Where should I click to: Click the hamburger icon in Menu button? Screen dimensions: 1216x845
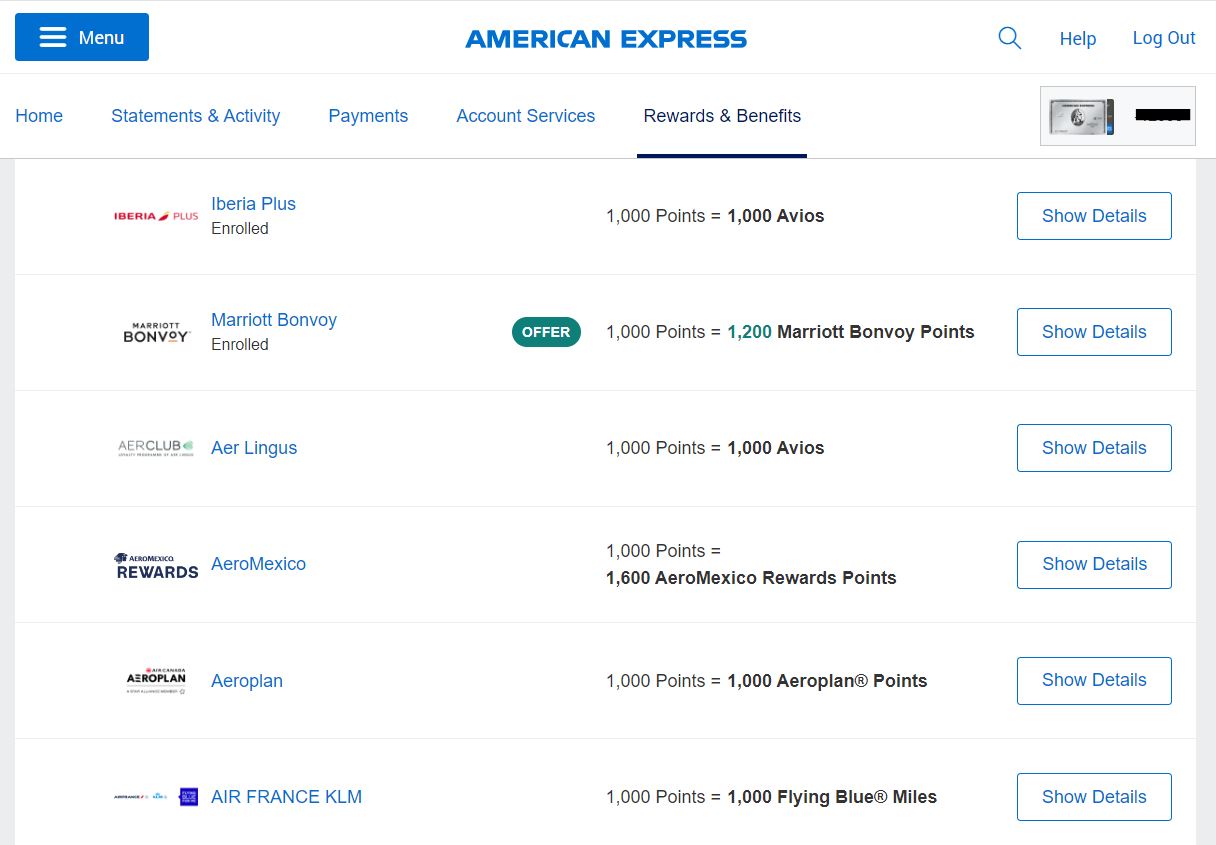coord(53,37)
